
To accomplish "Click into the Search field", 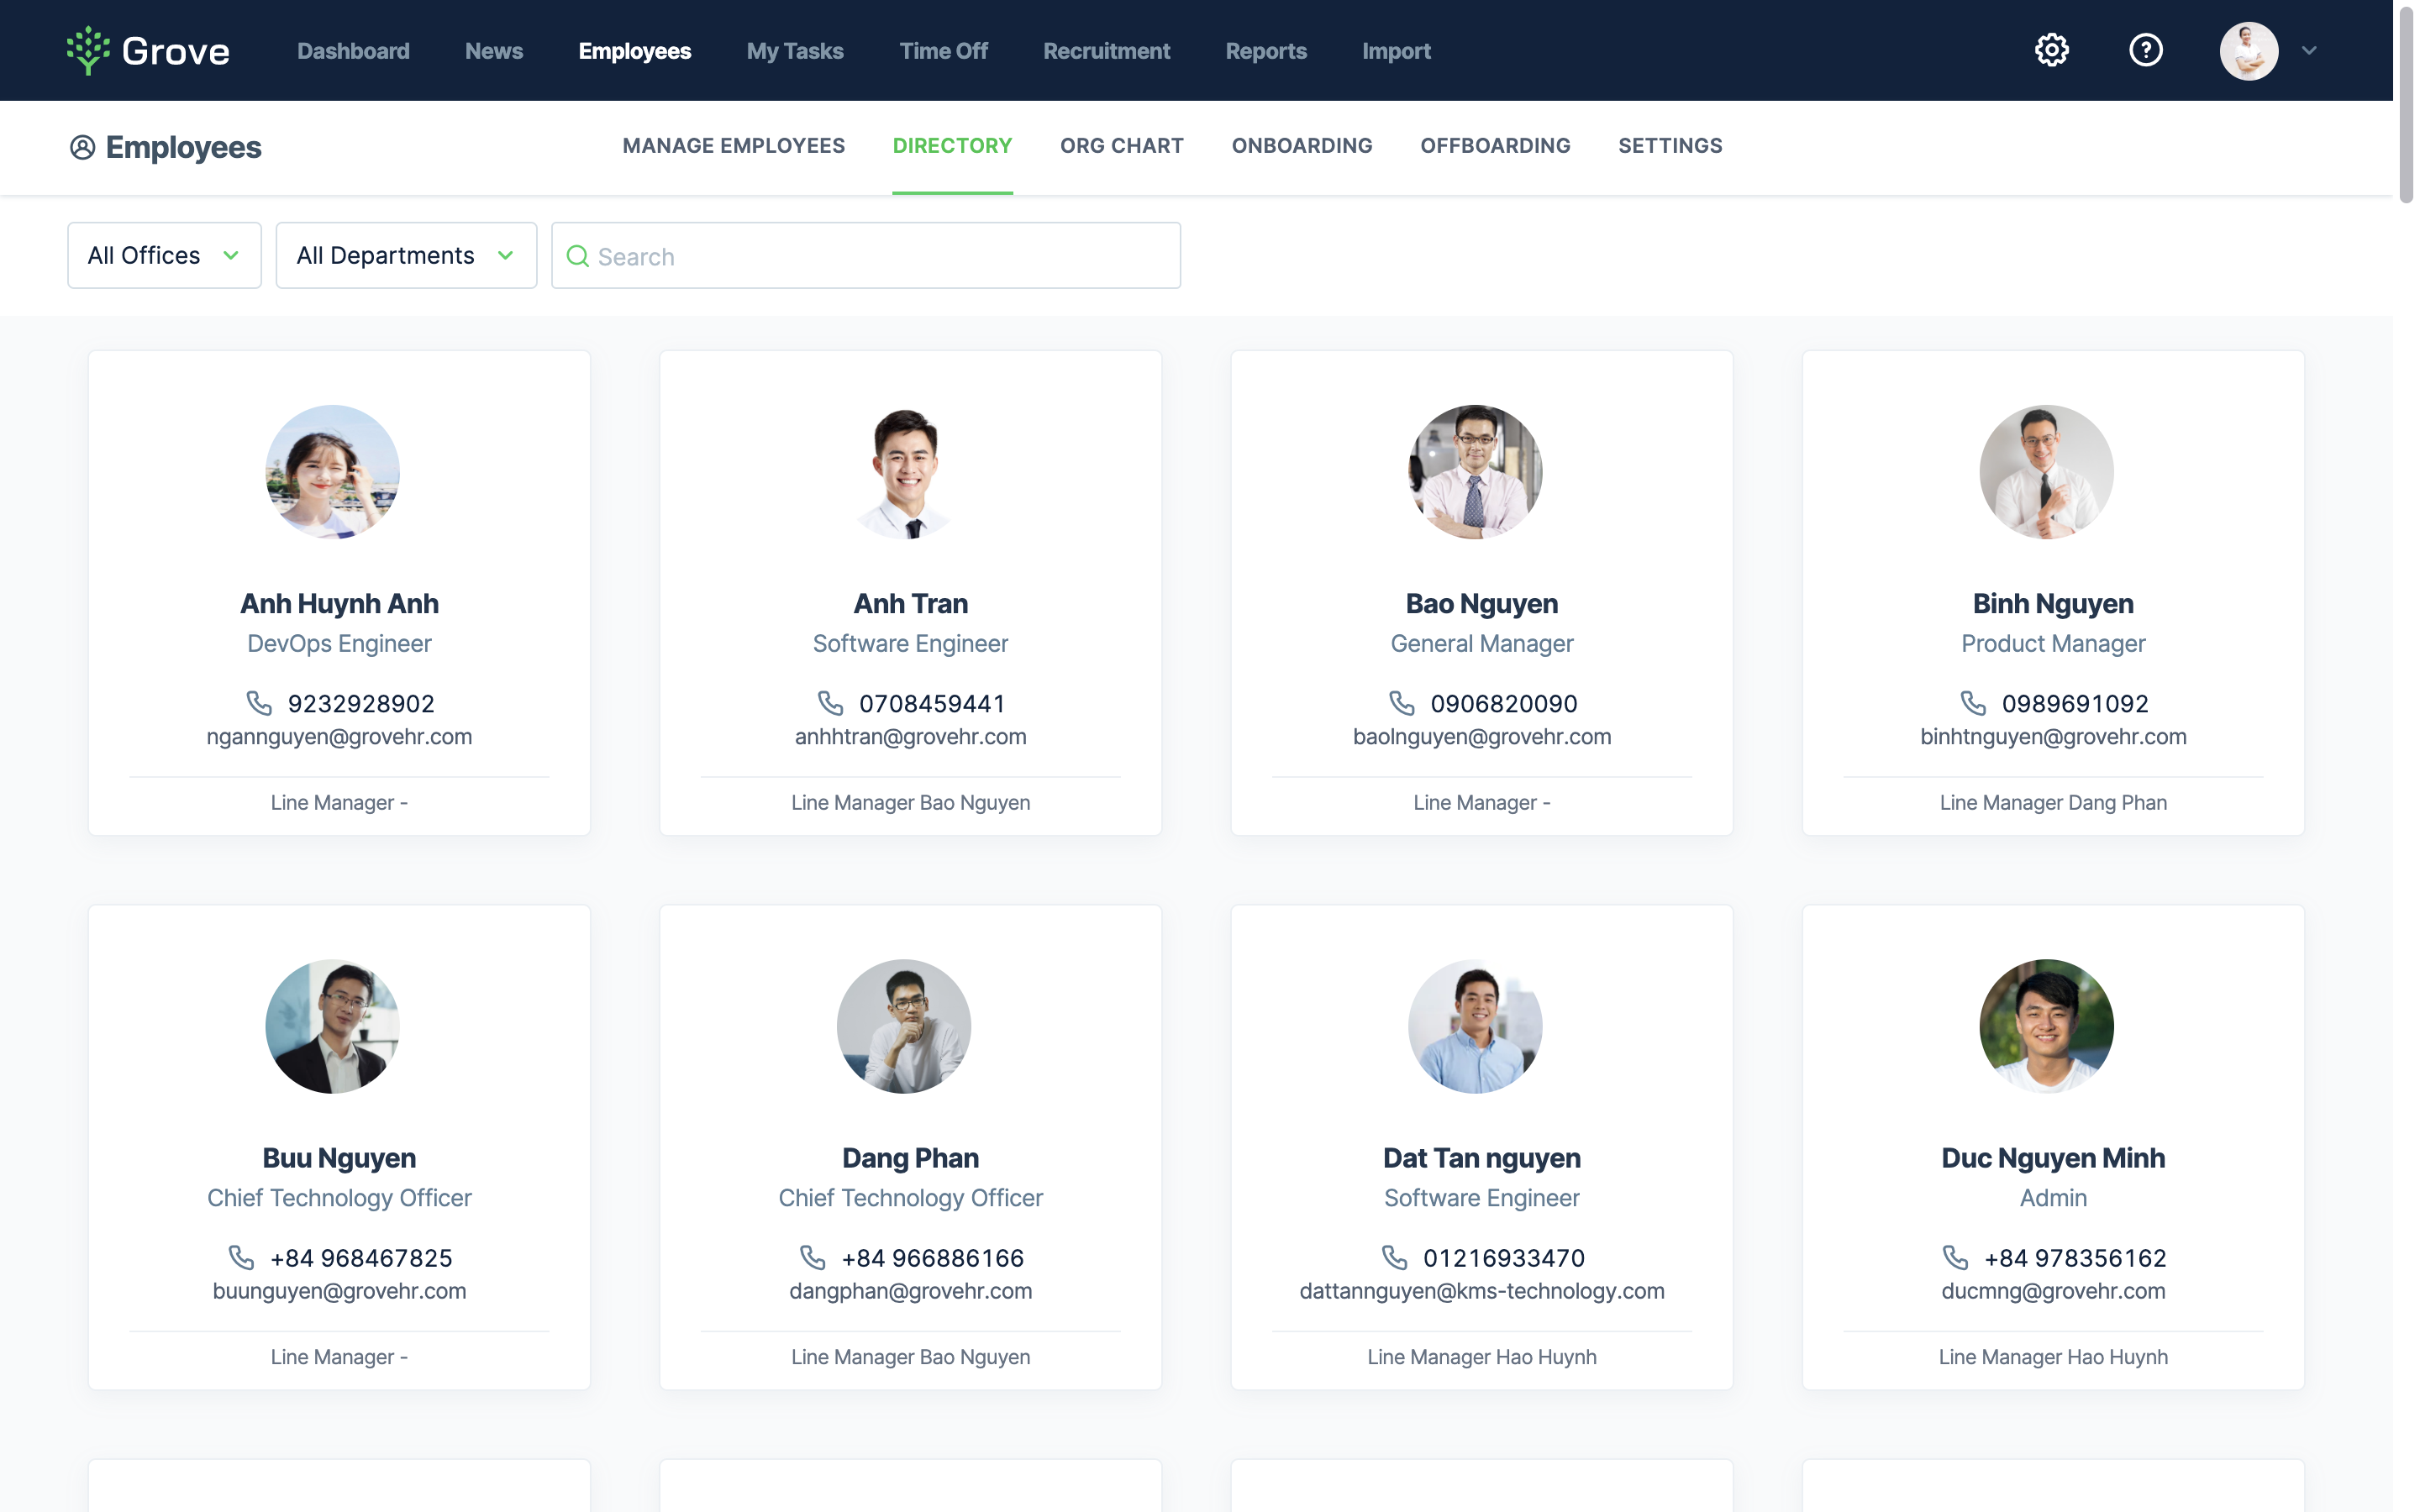I will click(880, 256).
